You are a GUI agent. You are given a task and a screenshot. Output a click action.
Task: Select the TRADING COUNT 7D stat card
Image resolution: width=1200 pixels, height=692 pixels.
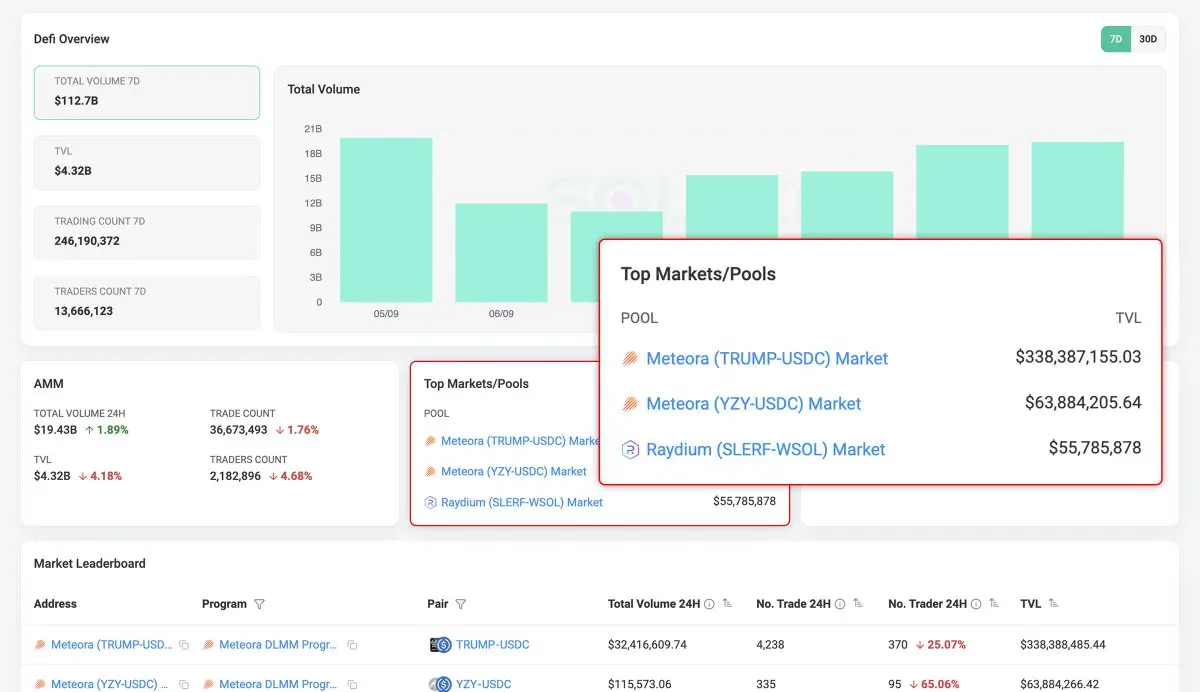click(147, 232)
